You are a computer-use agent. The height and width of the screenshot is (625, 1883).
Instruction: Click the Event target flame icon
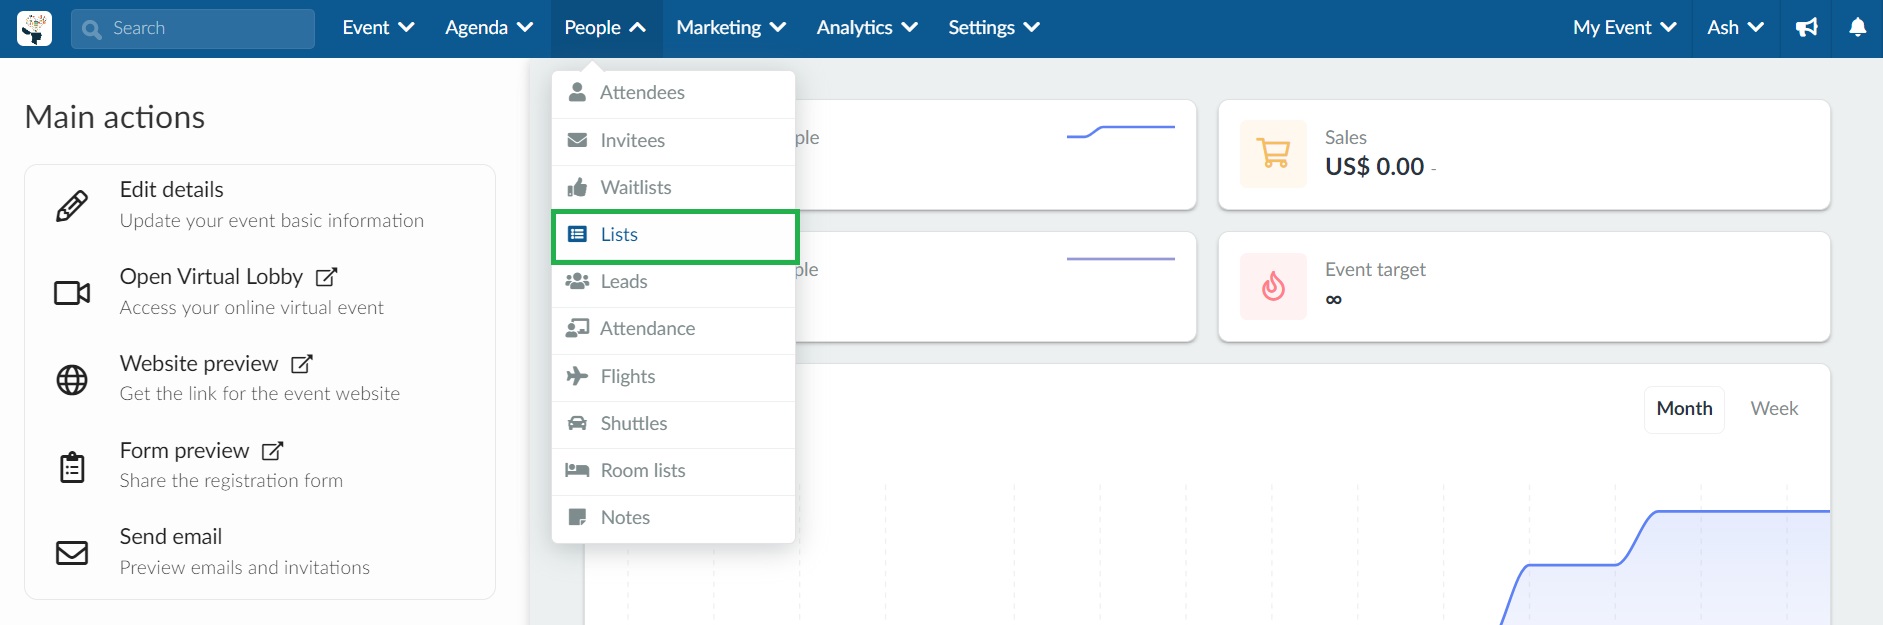click(x=1273, y=286)
